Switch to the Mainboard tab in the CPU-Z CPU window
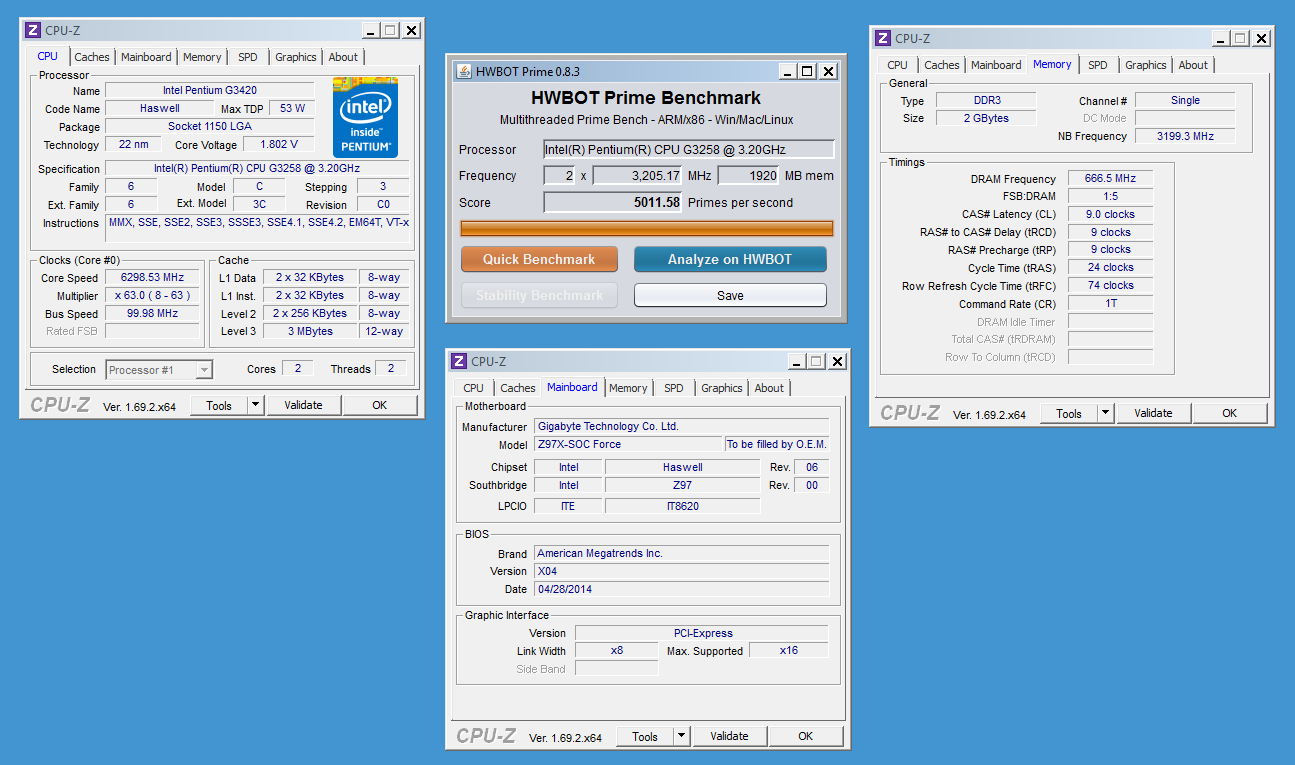This screenshot has width=1295, height=765. pyautogui.click(x=146, y=57)
